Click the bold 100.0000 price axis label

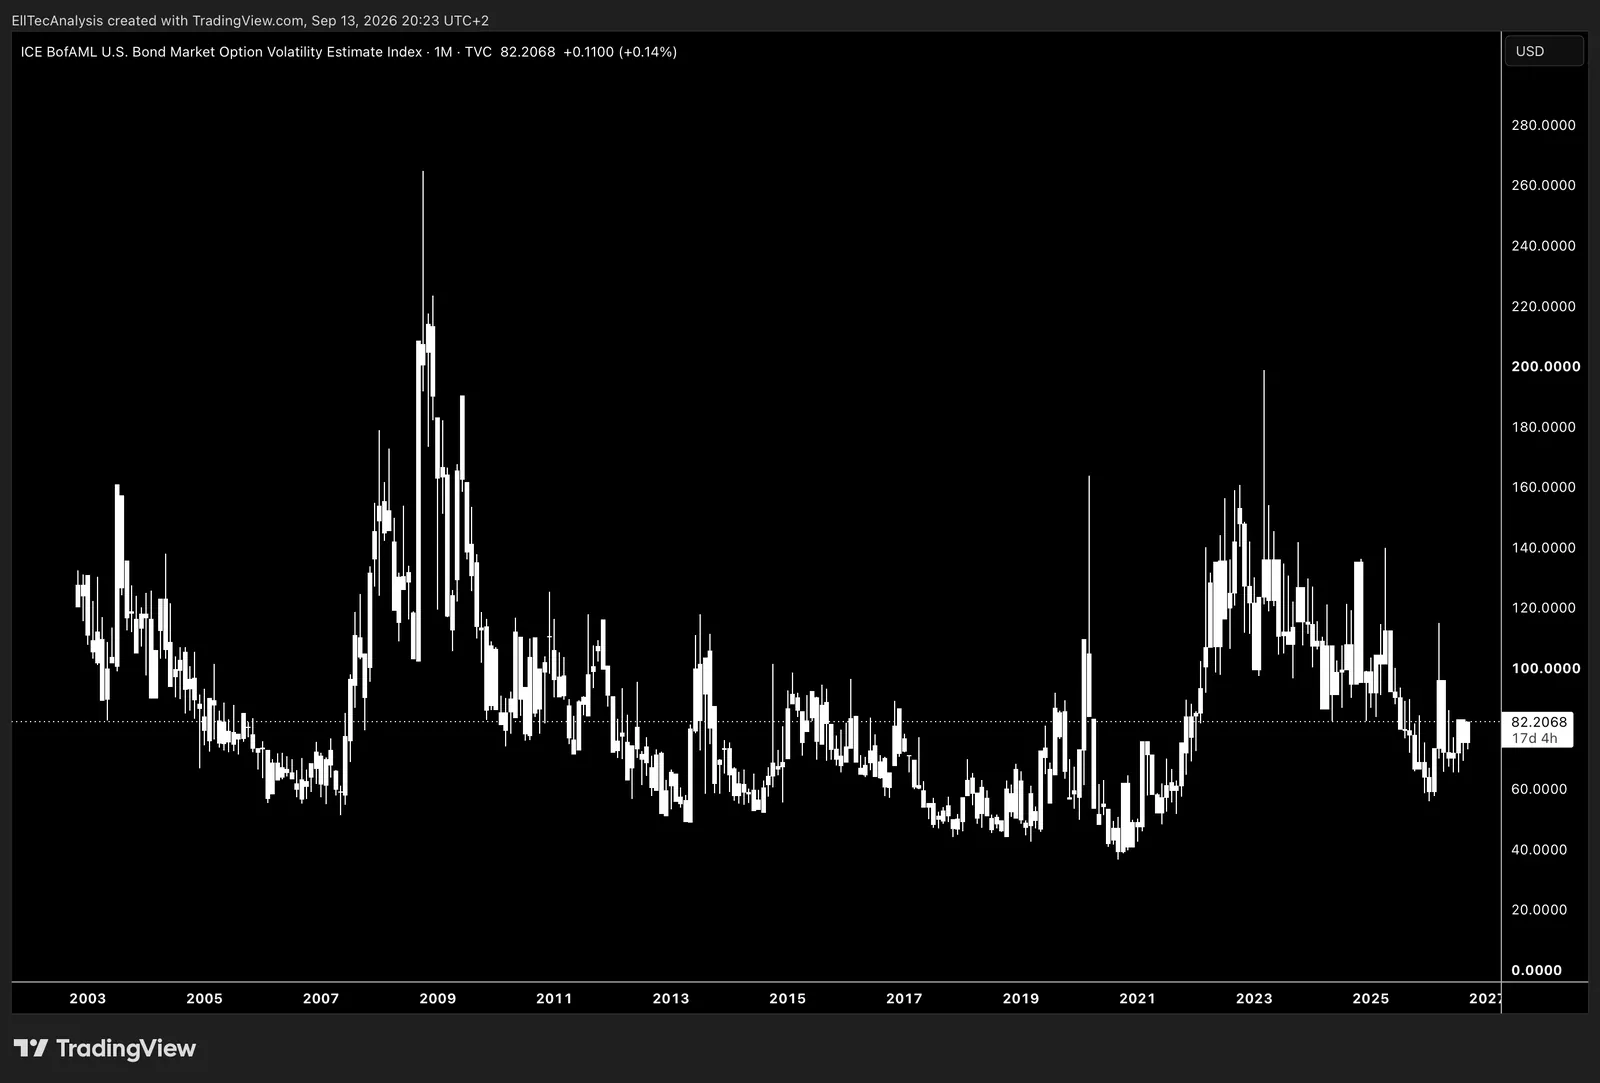click(1546, 668)
